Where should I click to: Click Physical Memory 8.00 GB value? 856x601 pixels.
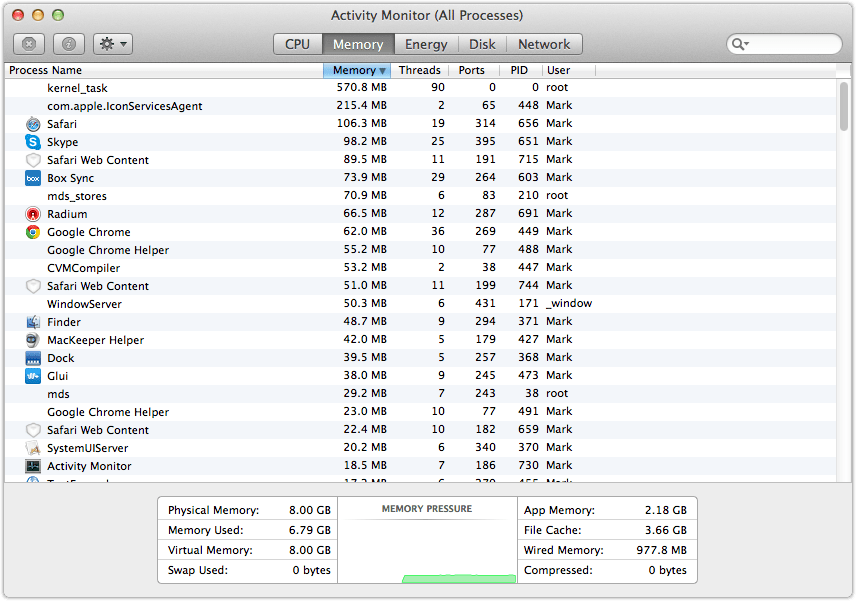click(310, 510)
